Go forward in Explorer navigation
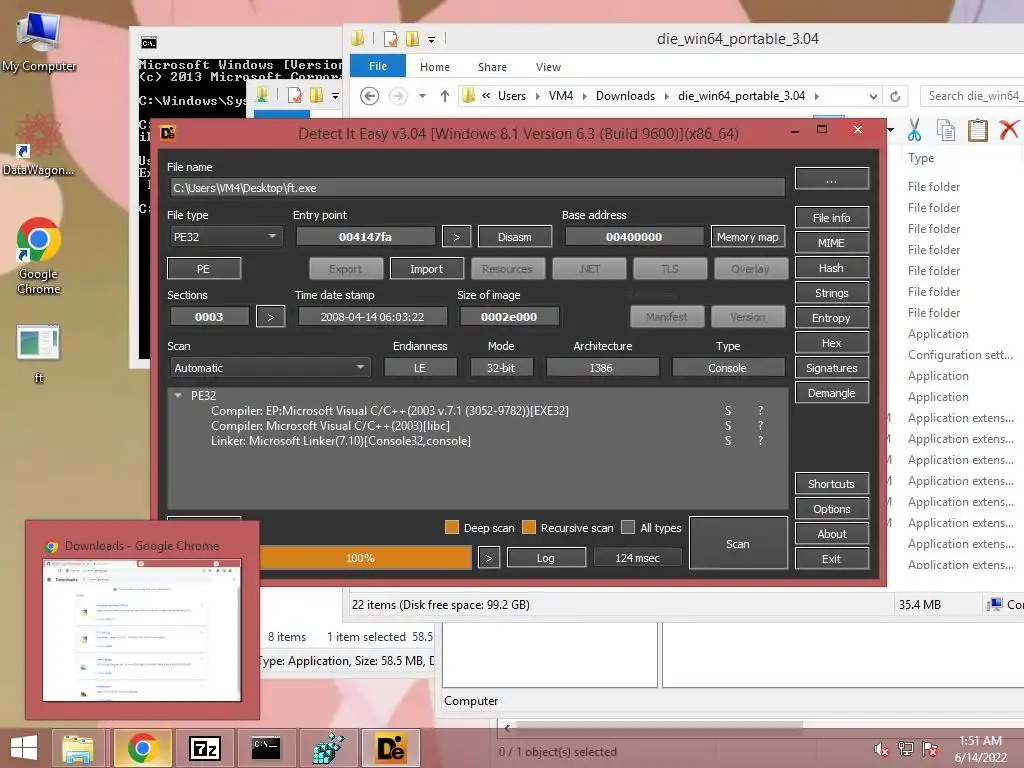This screenshot has height=768, width=1024. (398, 96)
